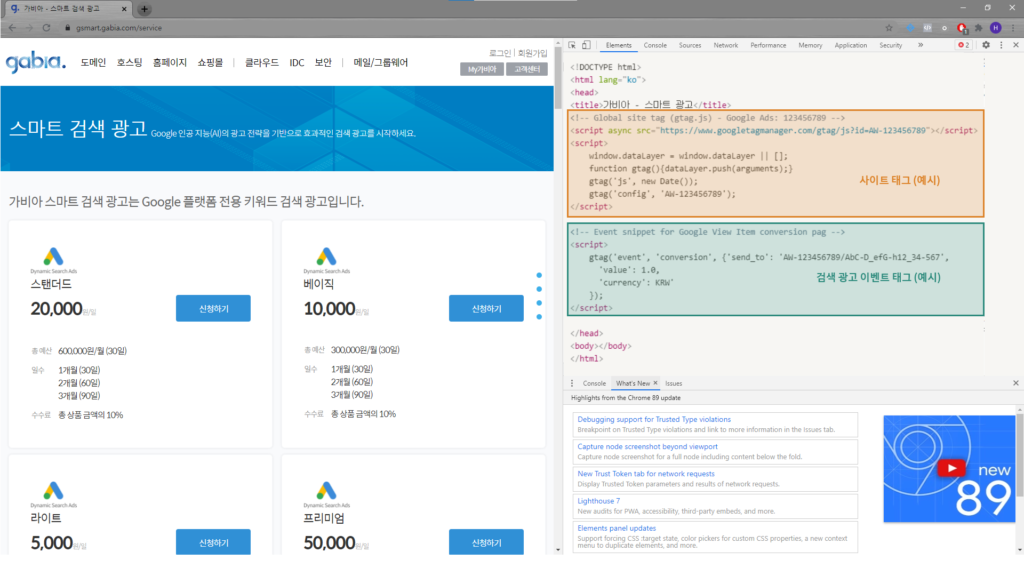This screenshot has width=1024, height=576.
Task: Click the Google Ads icon on 베이직 card
Action: coord(327,257)
